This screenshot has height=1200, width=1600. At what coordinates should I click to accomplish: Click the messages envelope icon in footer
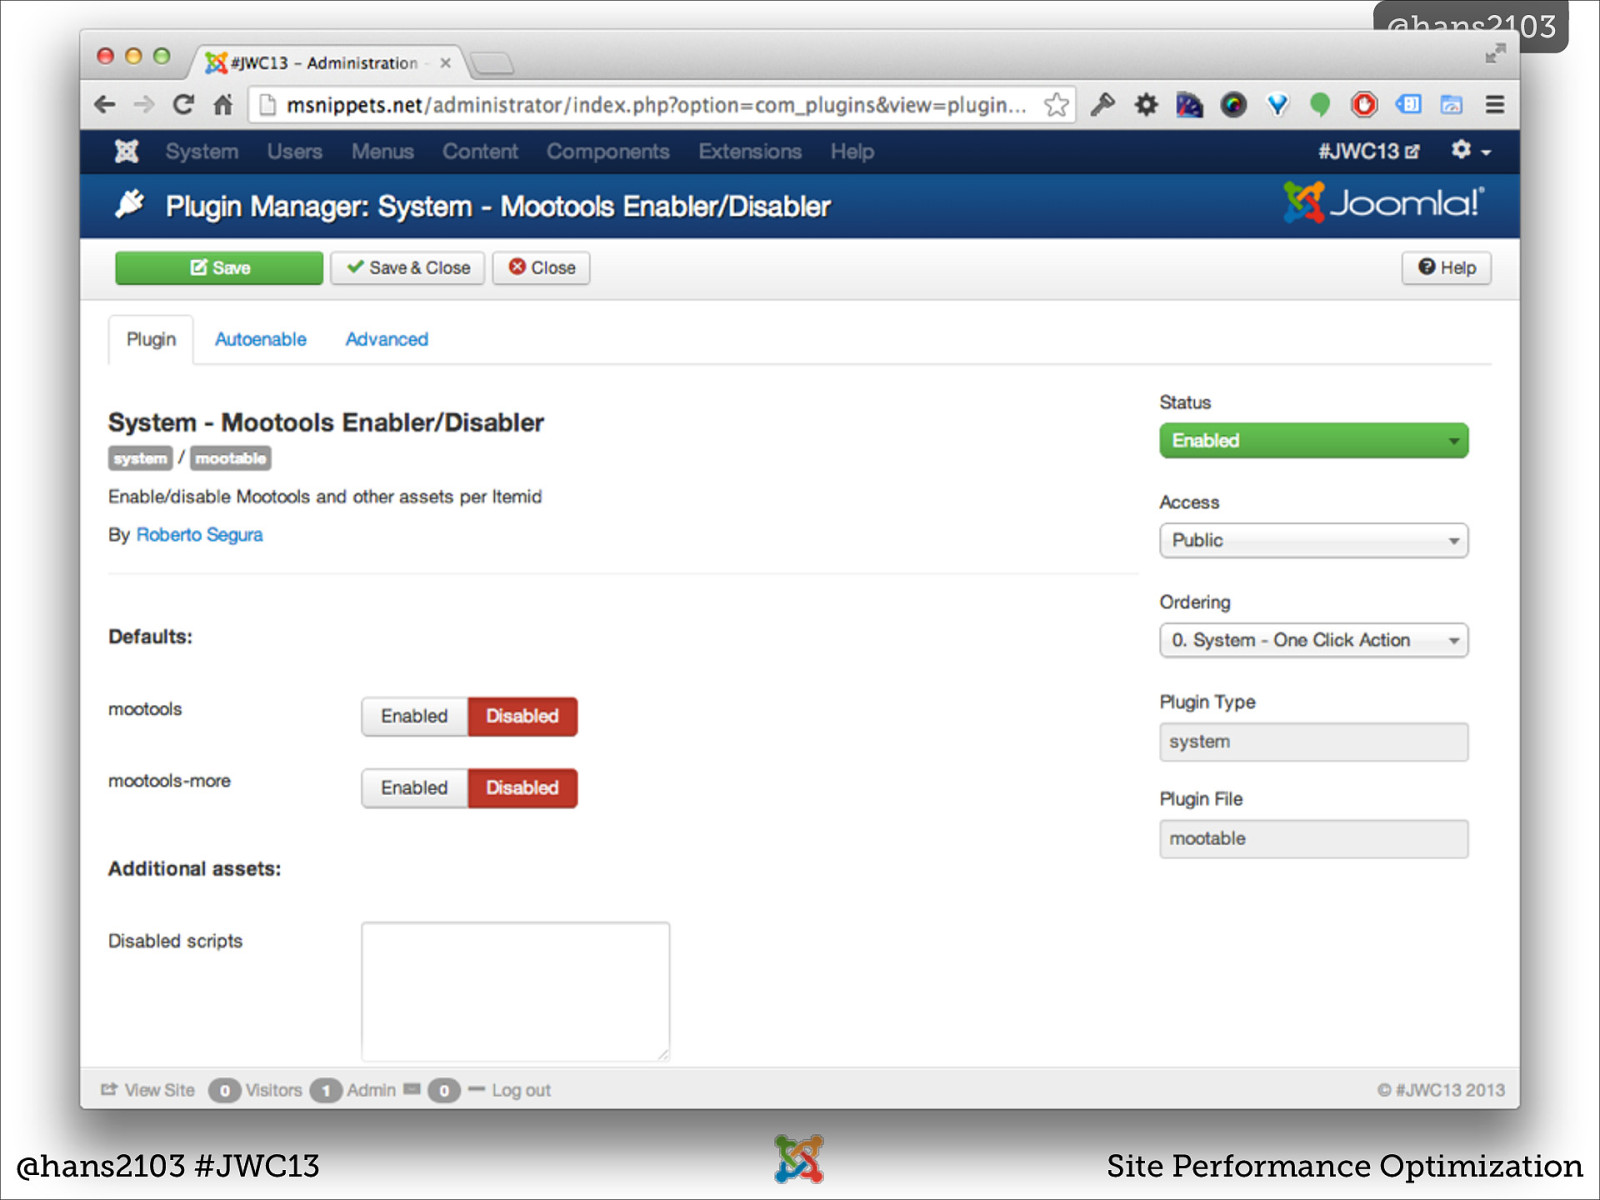pyautogui.click(x=412, y=1089)
